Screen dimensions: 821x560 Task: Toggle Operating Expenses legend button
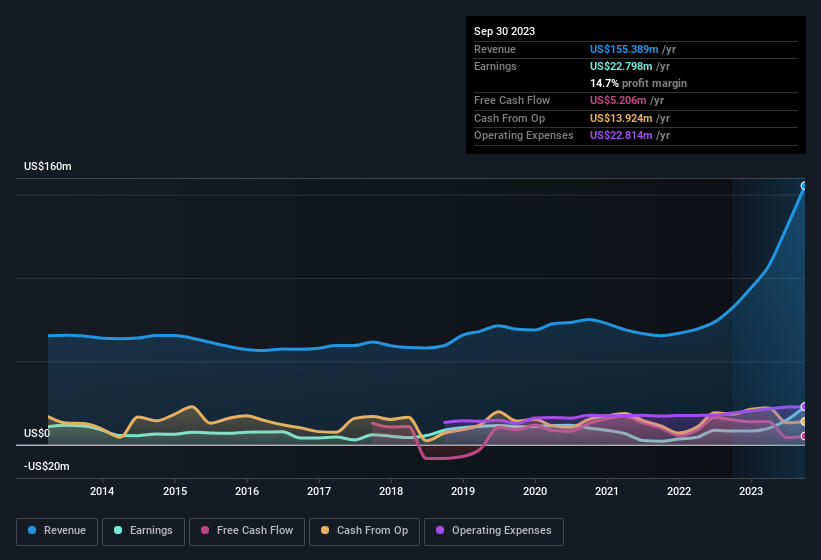[494, 531]
